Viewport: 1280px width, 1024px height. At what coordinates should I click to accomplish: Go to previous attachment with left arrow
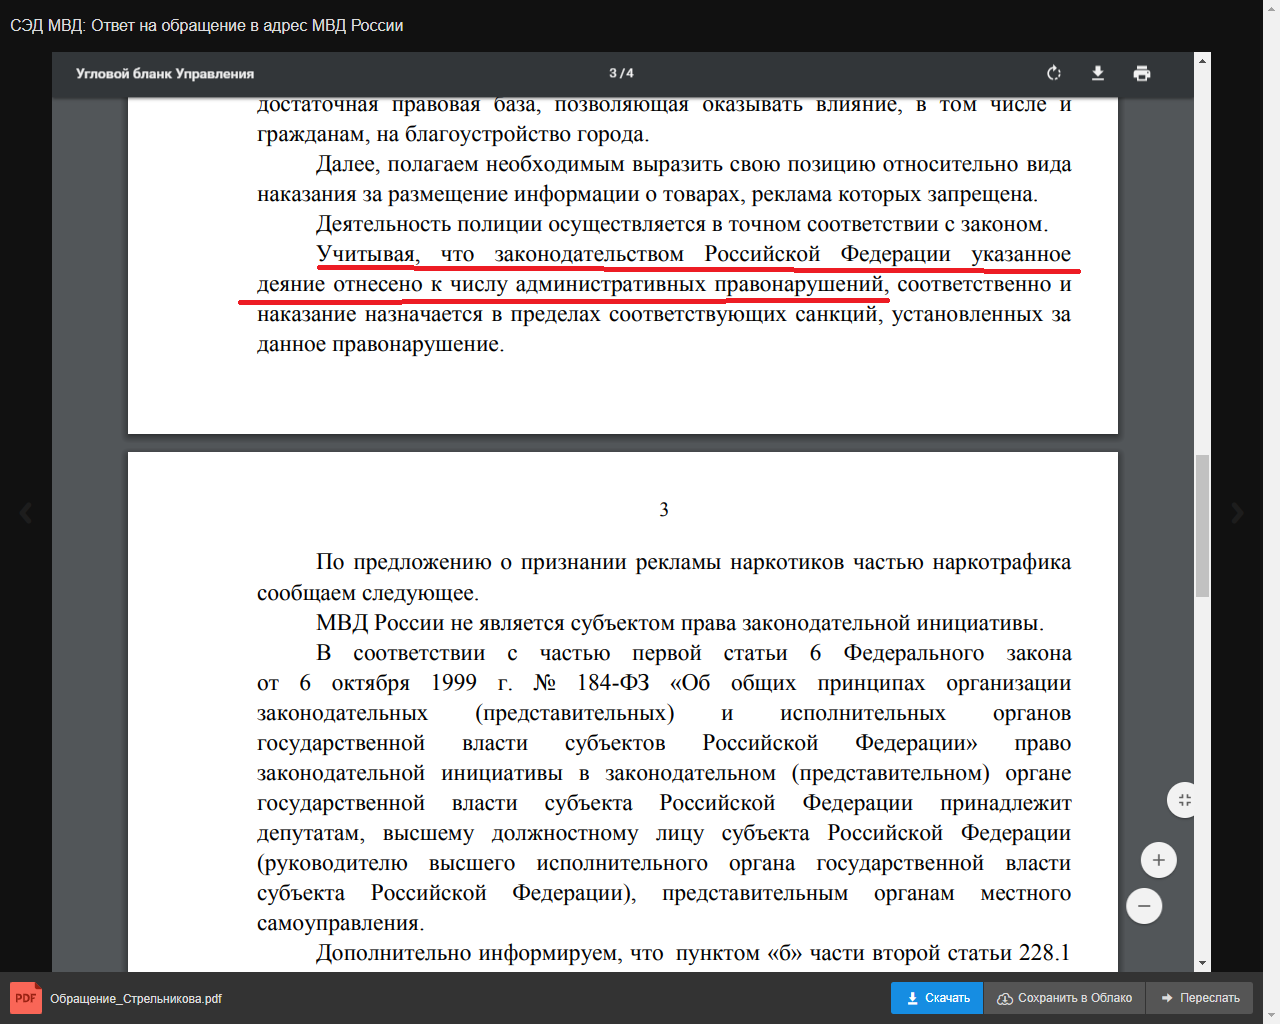point(26,513)
